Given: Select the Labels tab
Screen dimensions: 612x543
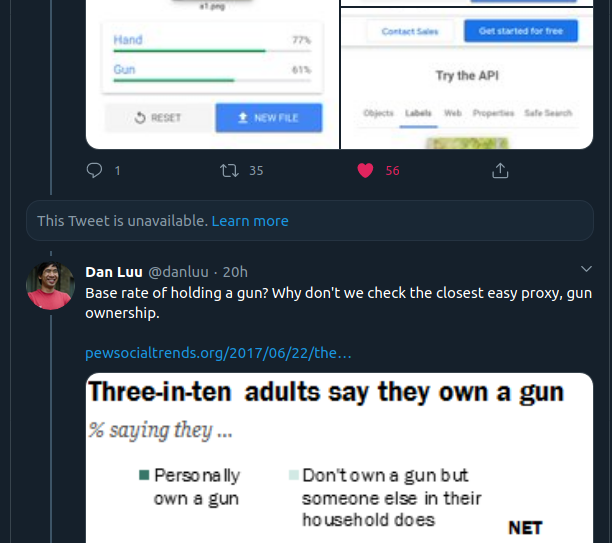Looking at the screenshot, I should (418, 113).
